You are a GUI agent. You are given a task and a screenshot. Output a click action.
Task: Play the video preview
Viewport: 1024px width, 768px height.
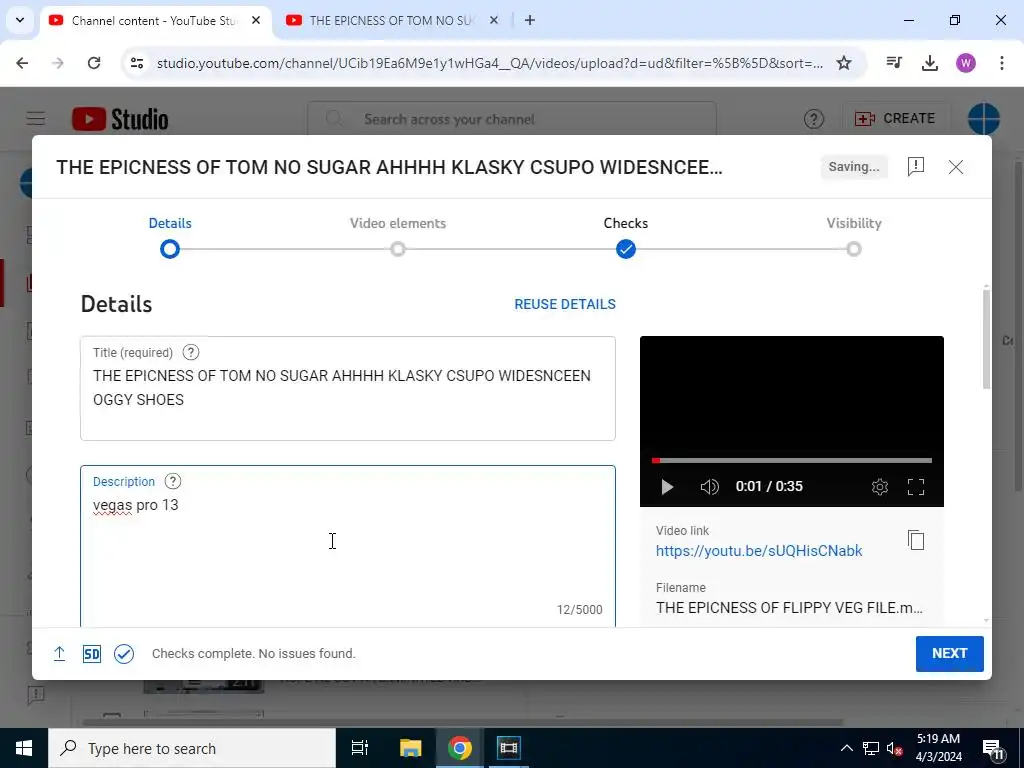(667, 487)
